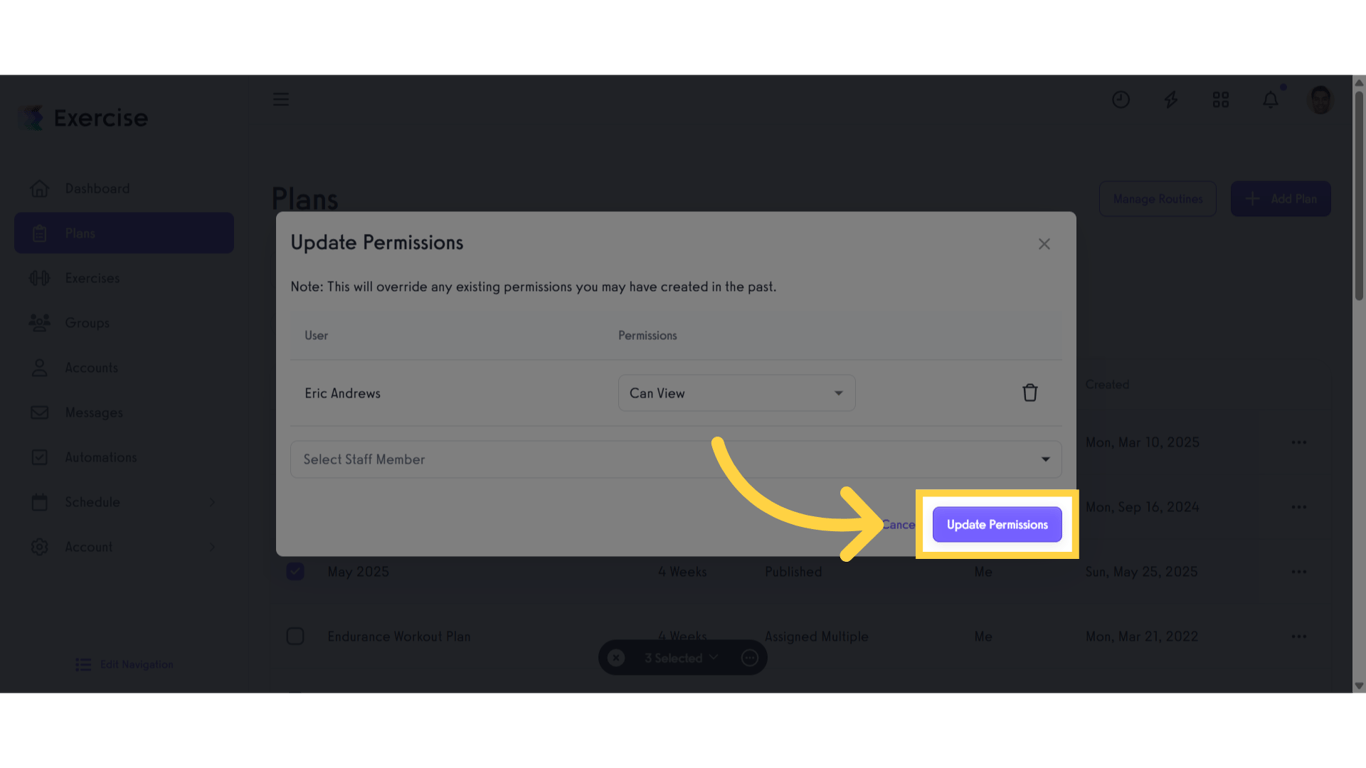The width and height of the screenshot is (1366, 768).
Task: Check the Endurance Workout Plan checkbox
Action: pos(295,636)
